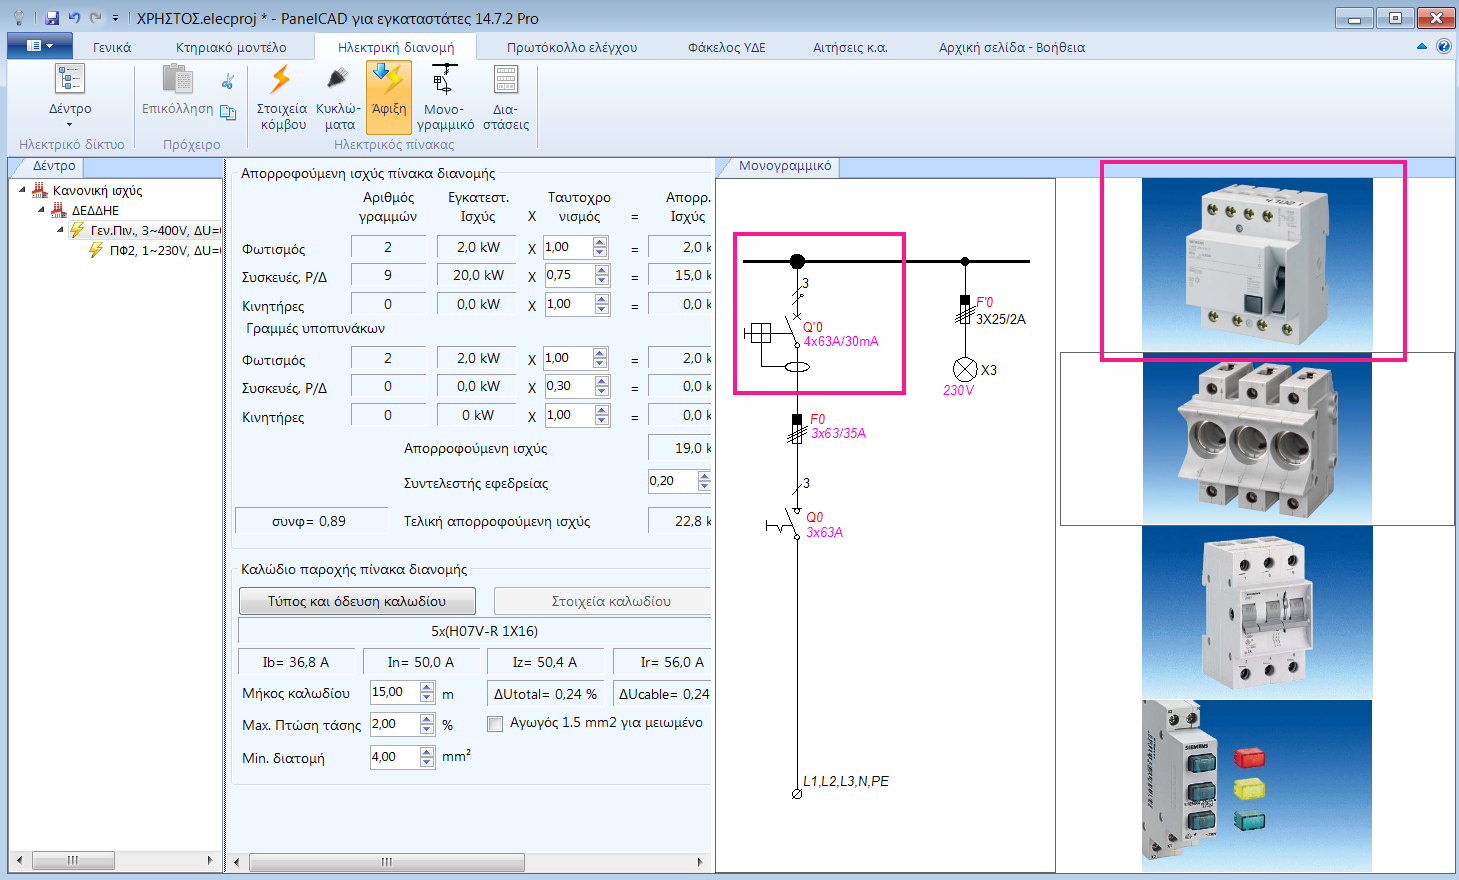Viewport: 1459px width, 880px height.
Task: Collapse the Κανονική ισχύς tree node
Action: pyautogui.click(x=23, y=190)
